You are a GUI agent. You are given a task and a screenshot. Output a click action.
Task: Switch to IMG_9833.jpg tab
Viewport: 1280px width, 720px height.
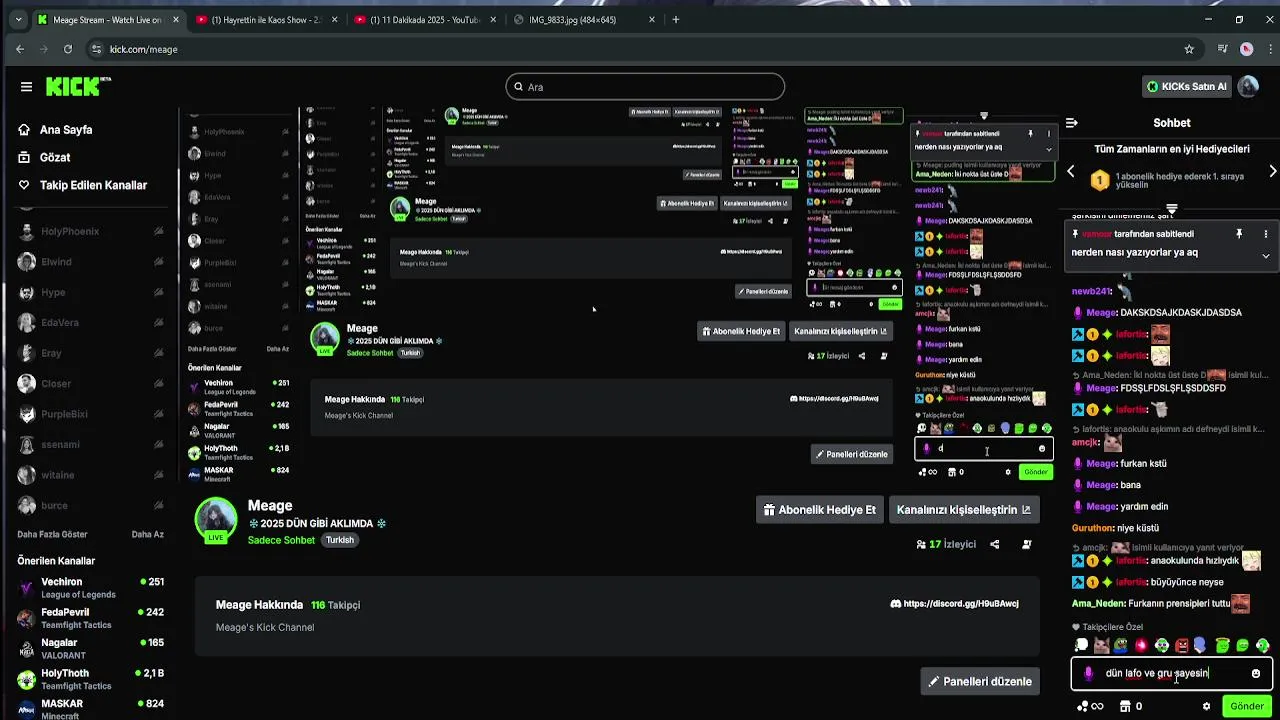[582, 19]
